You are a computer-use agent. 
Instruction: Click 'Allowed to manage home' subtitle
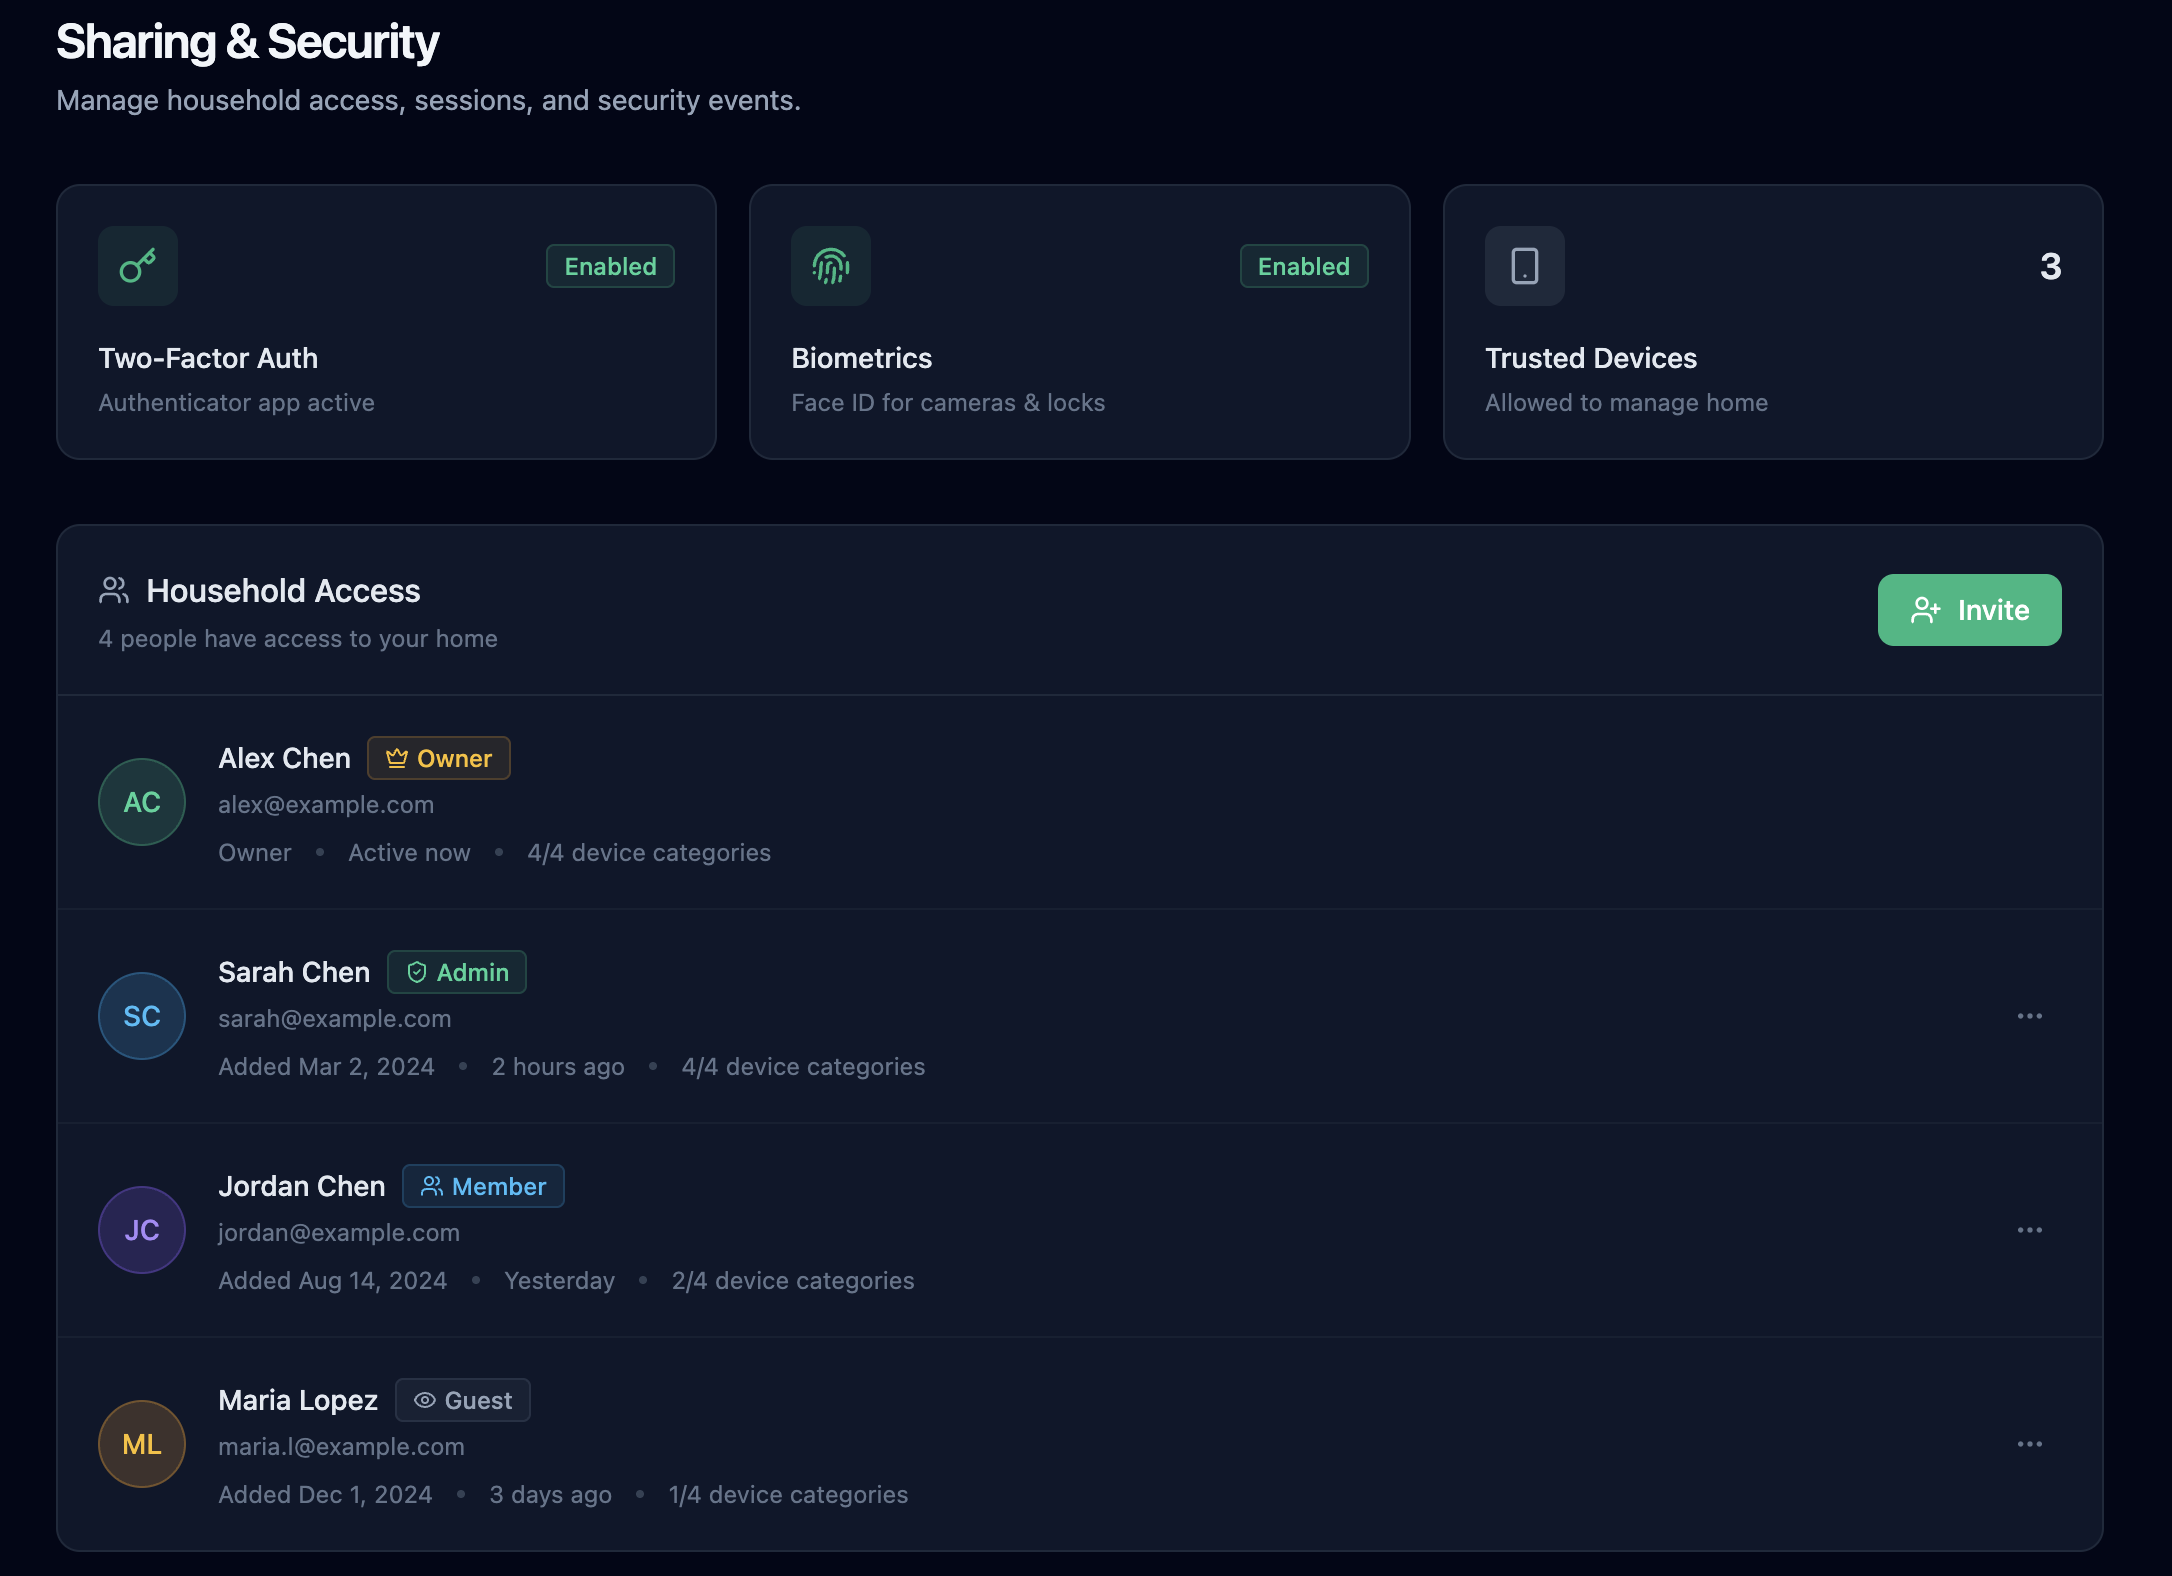(1626, 403)
